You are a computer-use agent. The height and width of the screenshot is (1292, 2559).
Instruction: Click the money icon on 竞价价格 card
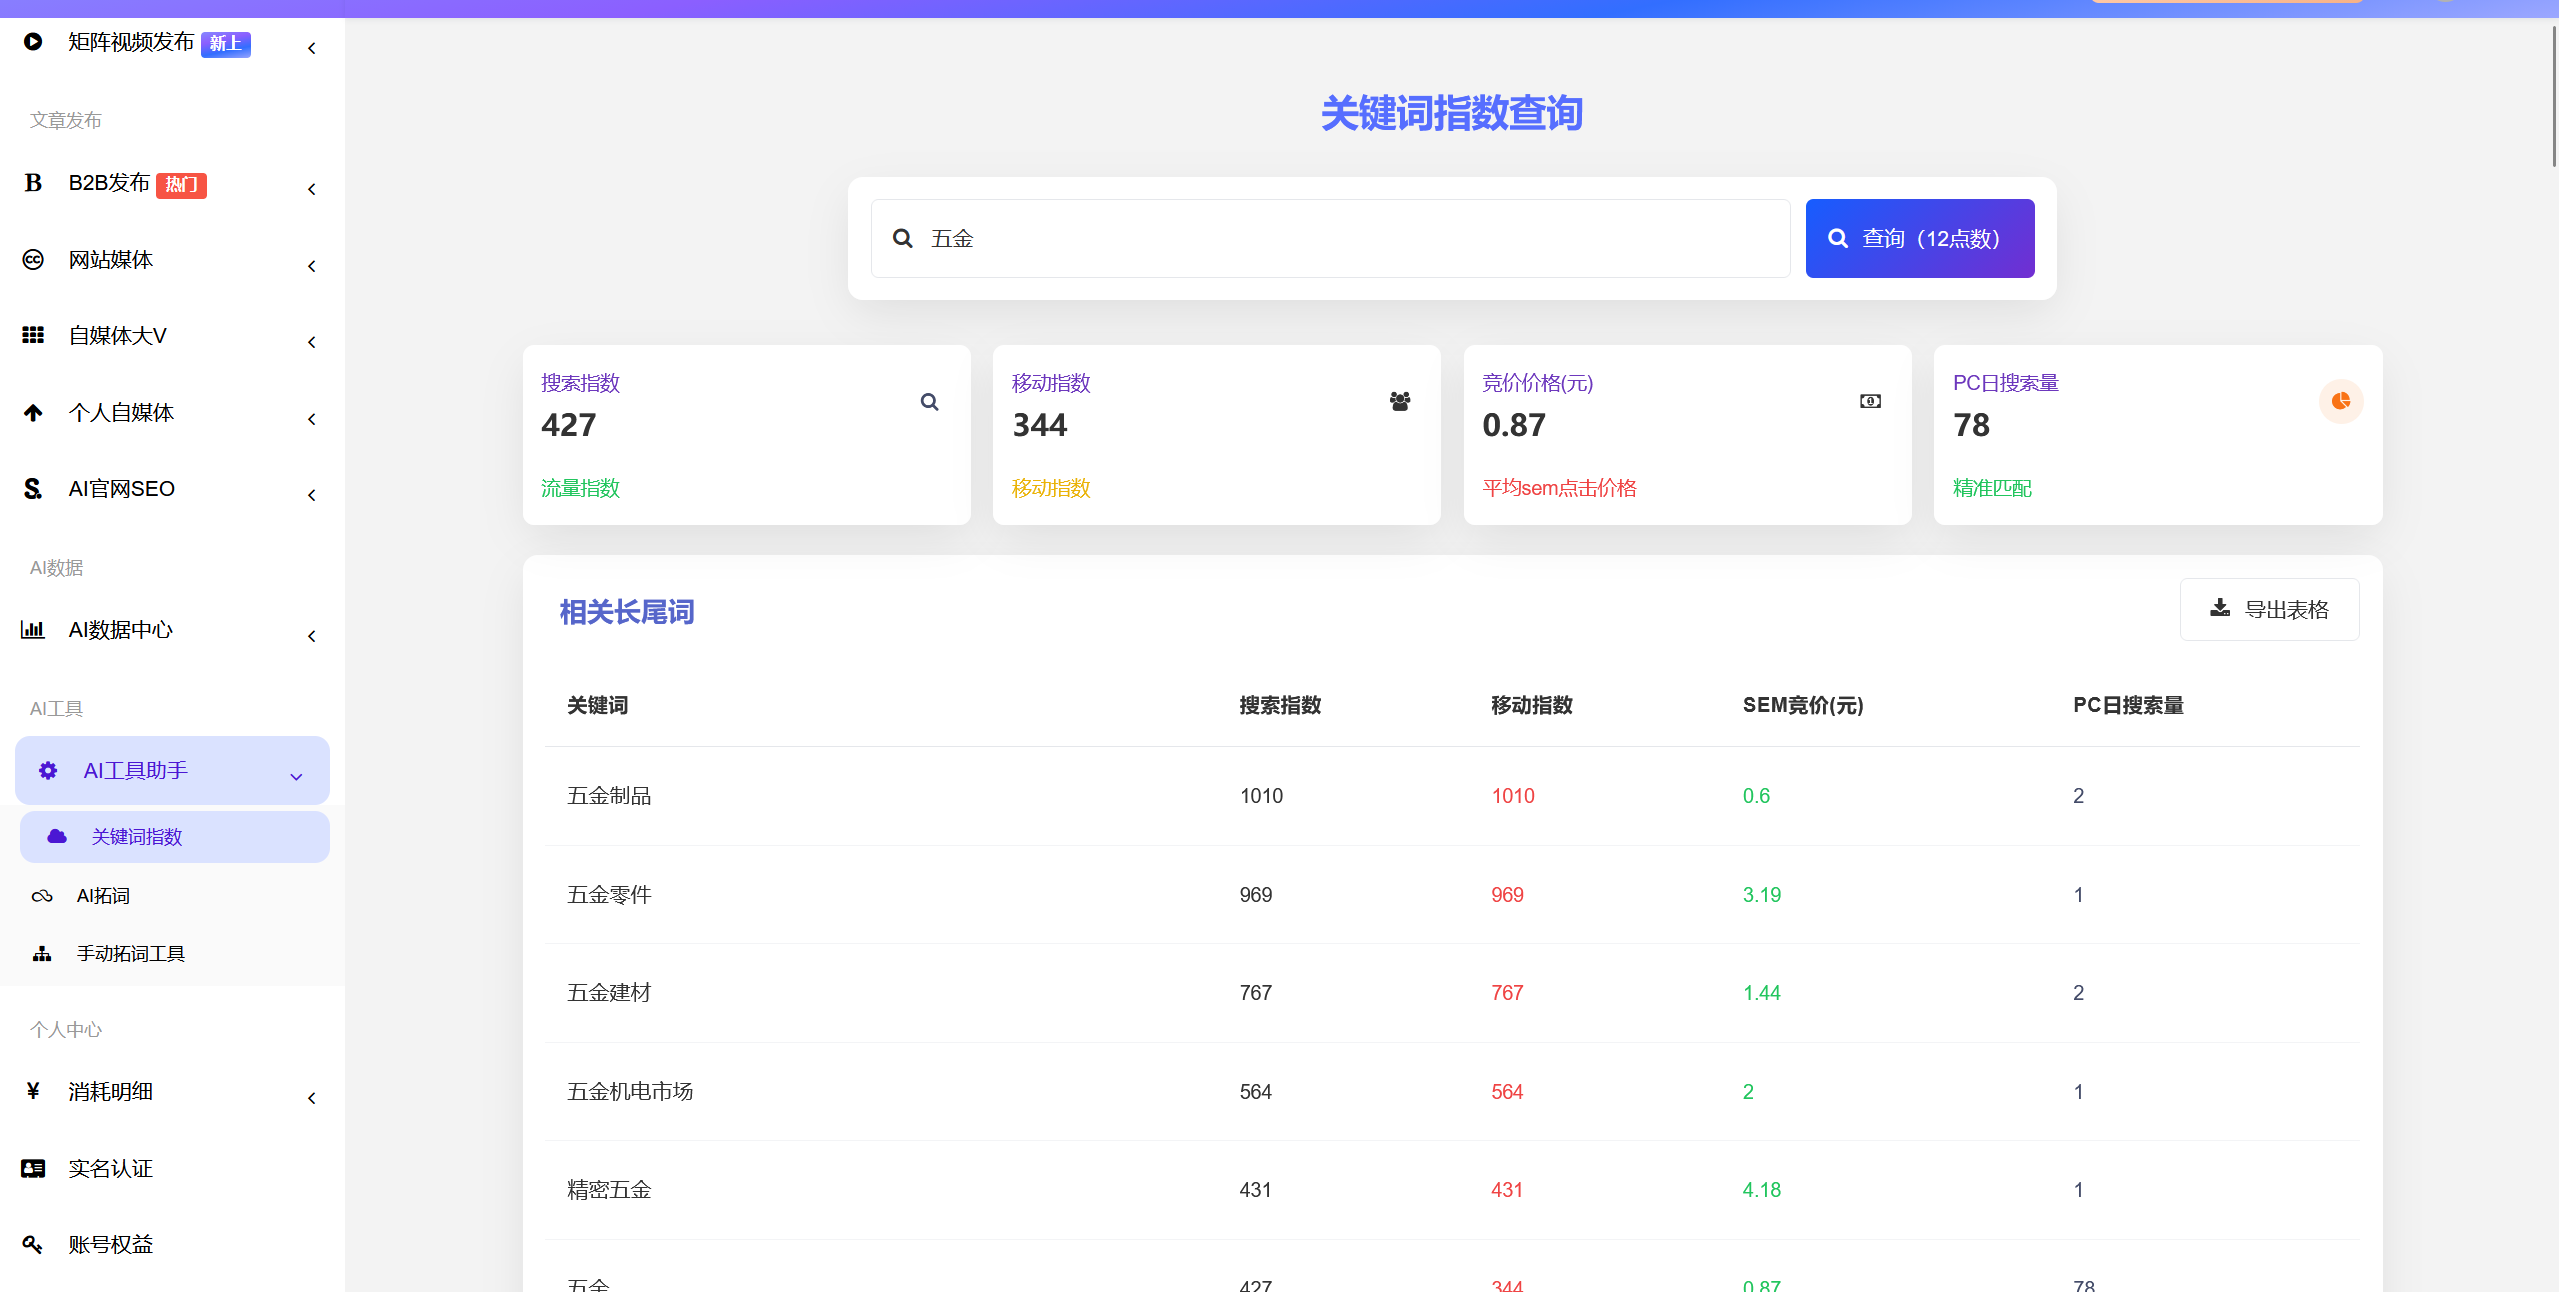tap(1870, 402)
